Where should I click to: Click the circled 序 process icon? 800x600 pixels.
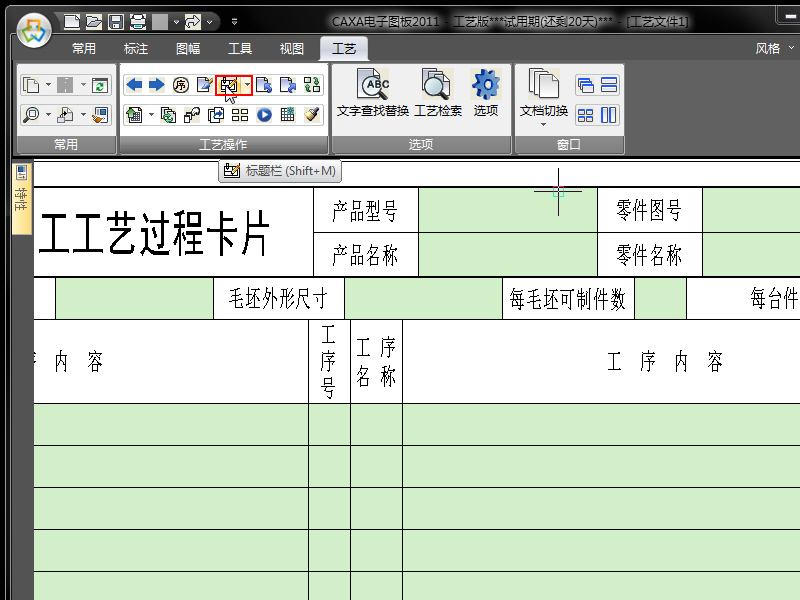(181, 85)
